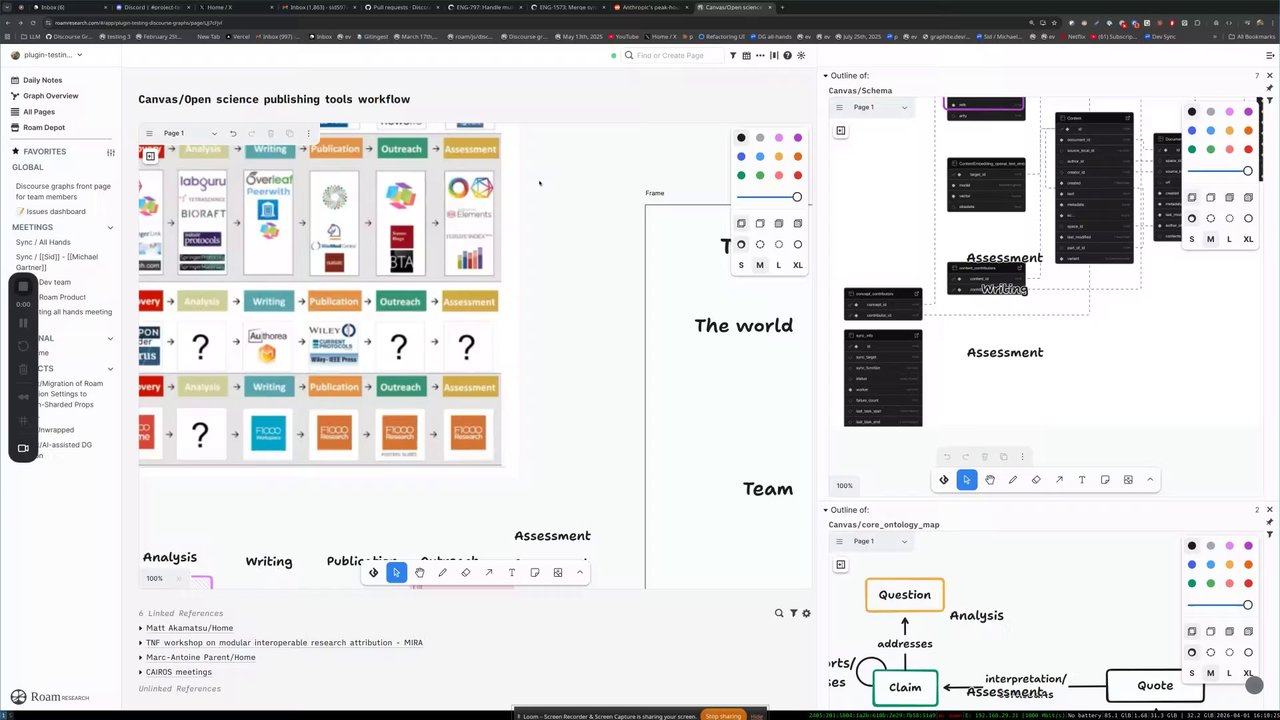Select dashed stroke style in main canvas panel
The height and width of the screenshot is (720, 1280).
point(760,244)
